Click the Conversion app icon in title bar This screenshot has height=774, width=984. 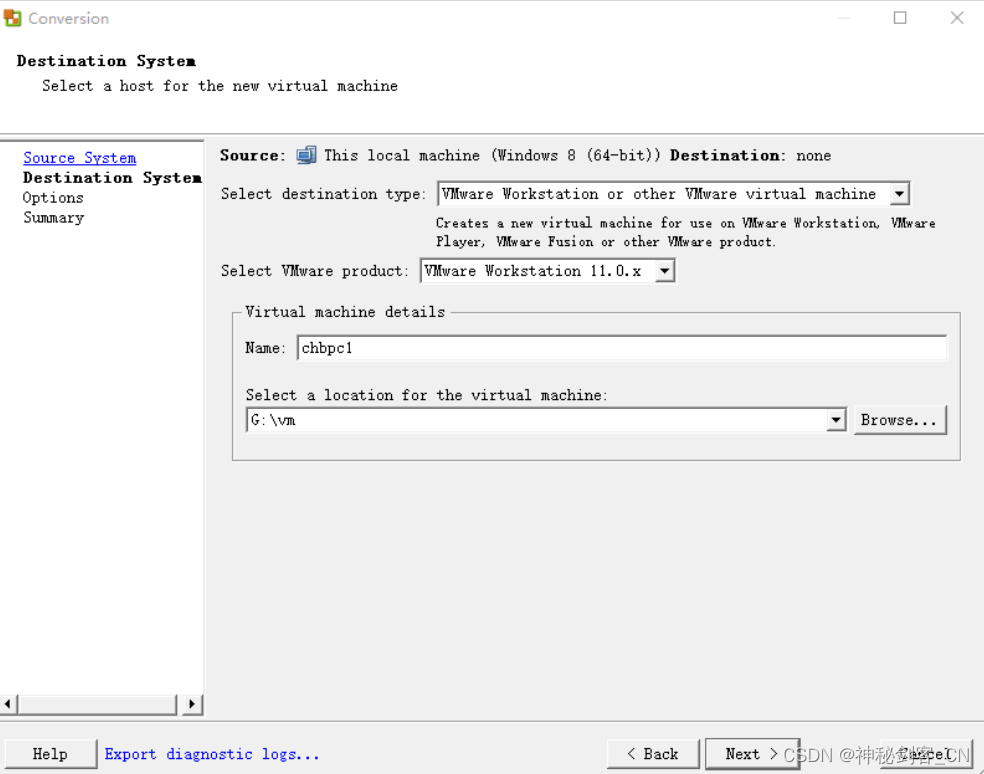(12, 18)
